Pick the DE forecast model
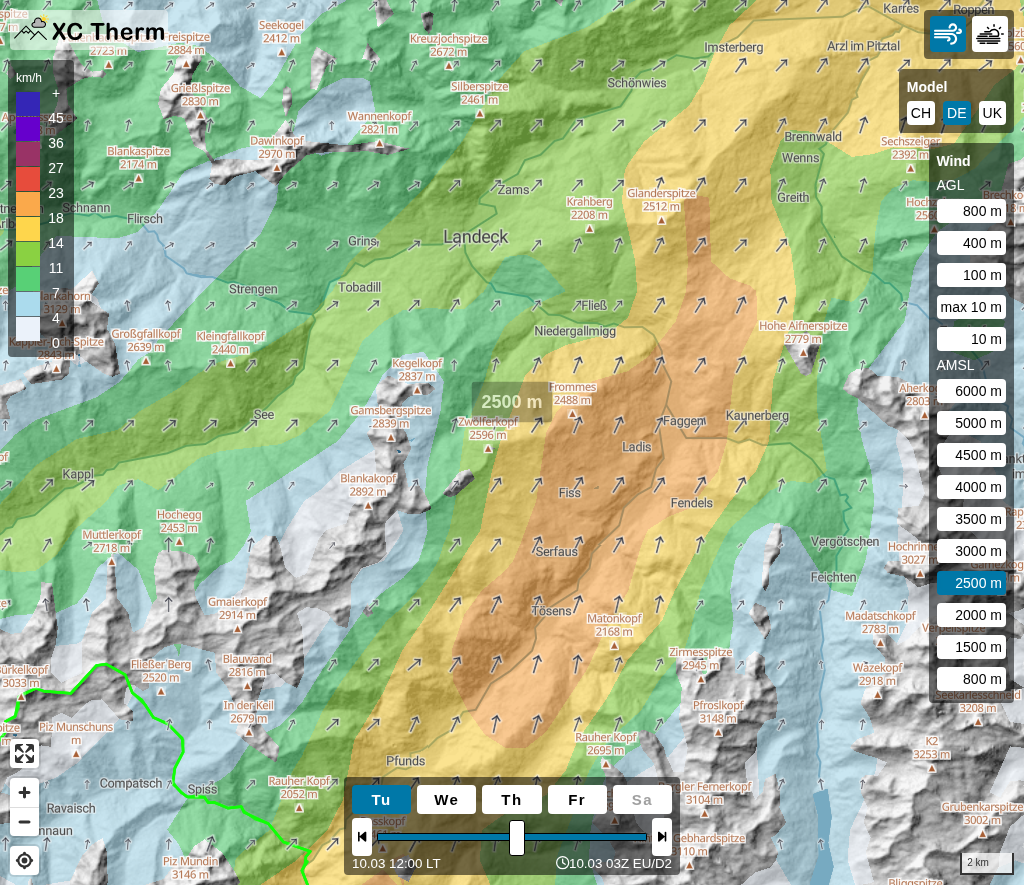The width and height of the screenshot is (1024, 885). (956, 113)
